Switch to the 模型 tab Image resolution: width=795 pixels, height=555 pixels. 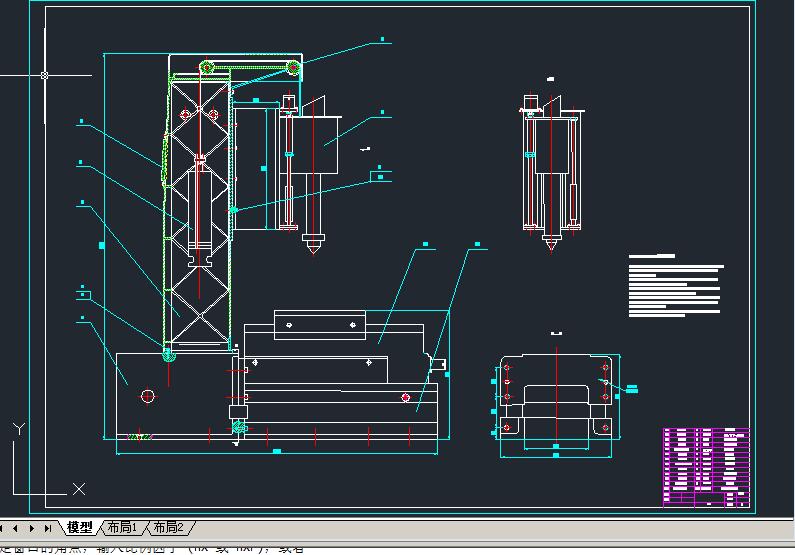(79, 528)
